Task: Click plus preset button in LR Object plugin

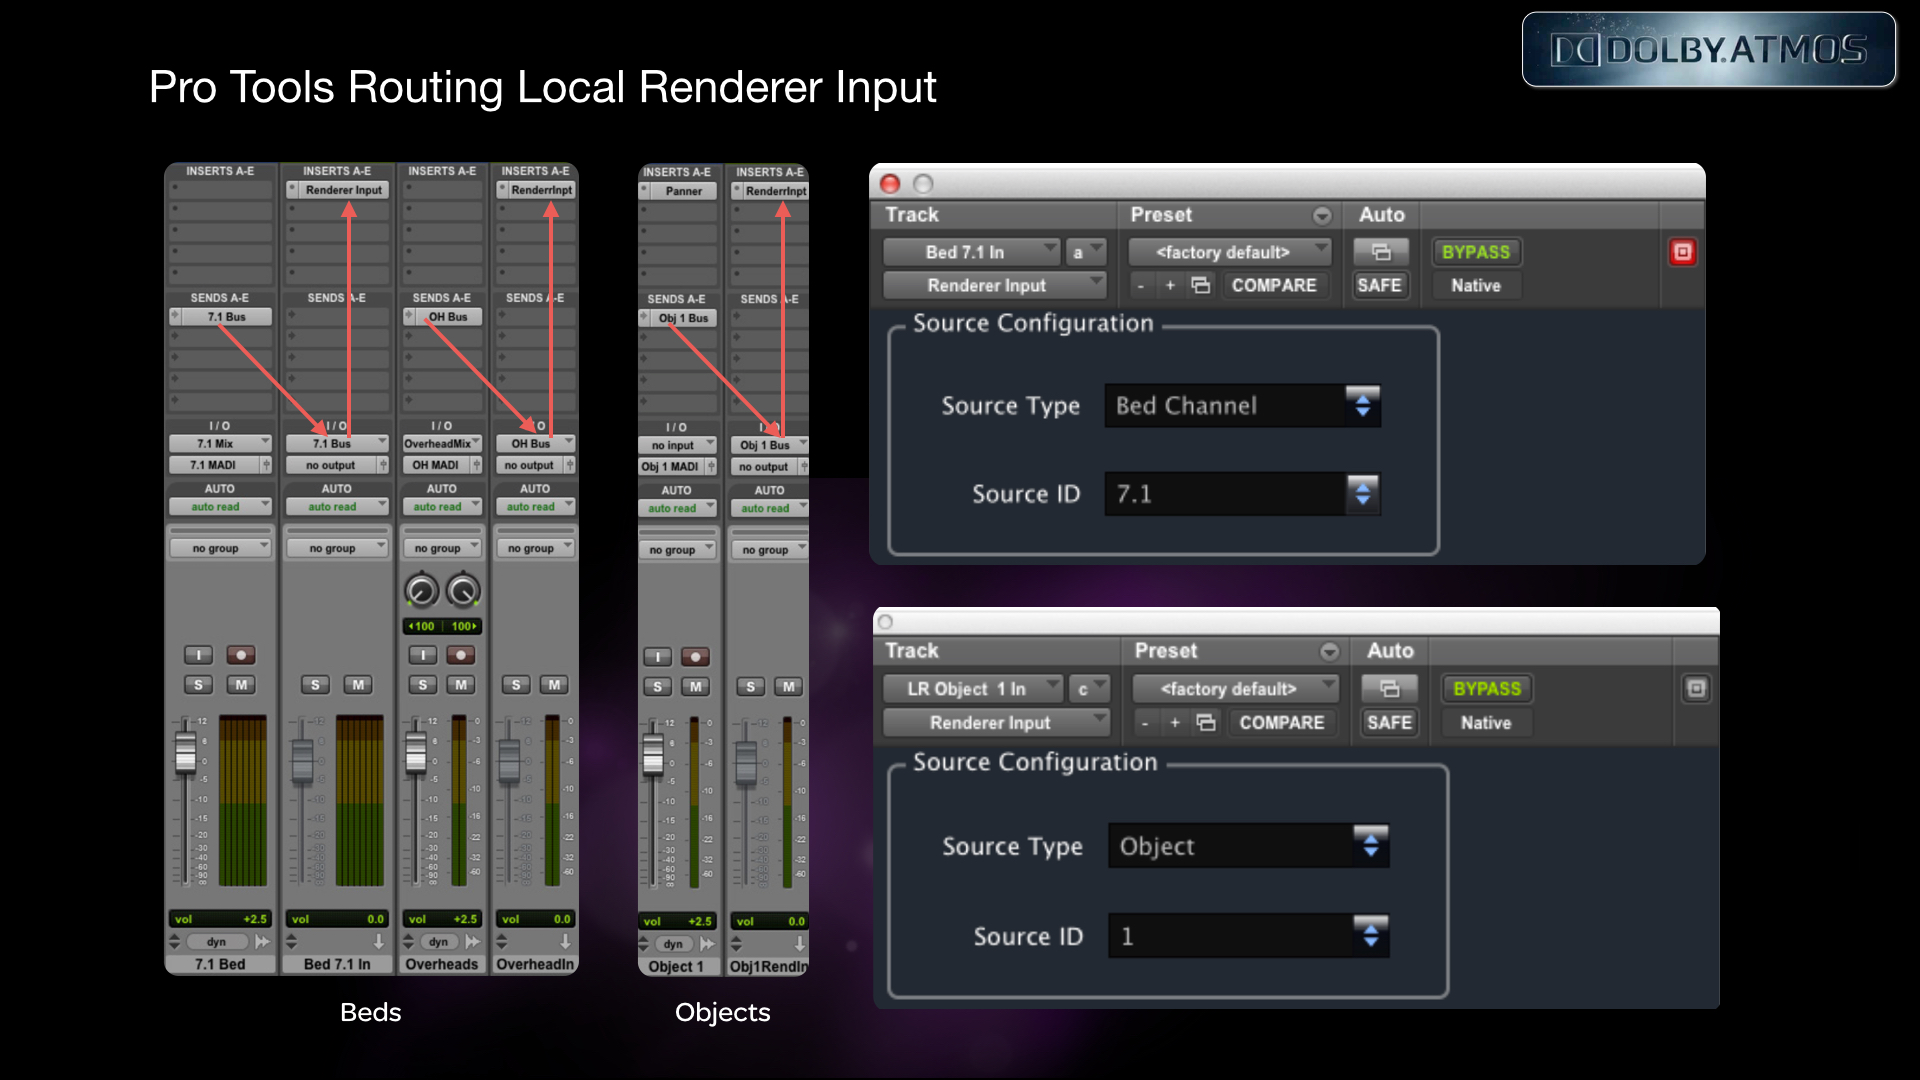Action: [x=1175, y=723]
